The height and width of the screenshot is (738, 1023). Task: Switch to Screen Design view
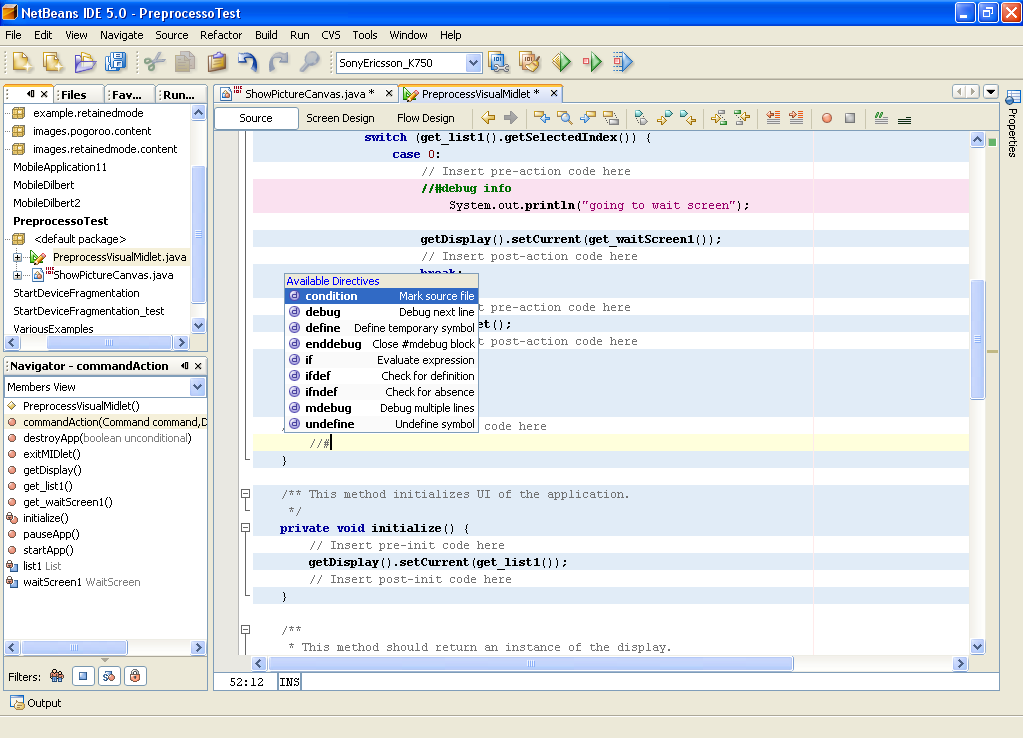(x=340, y=118)
